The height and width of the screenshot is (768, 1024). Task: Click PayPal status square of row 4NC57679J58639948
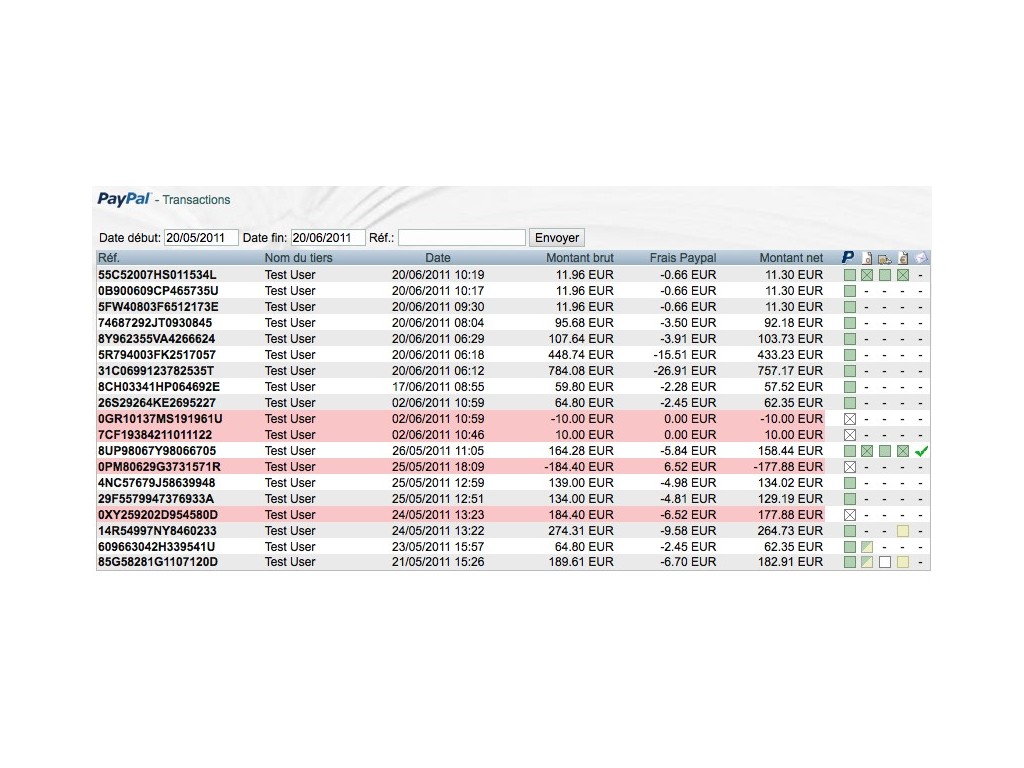850,483
